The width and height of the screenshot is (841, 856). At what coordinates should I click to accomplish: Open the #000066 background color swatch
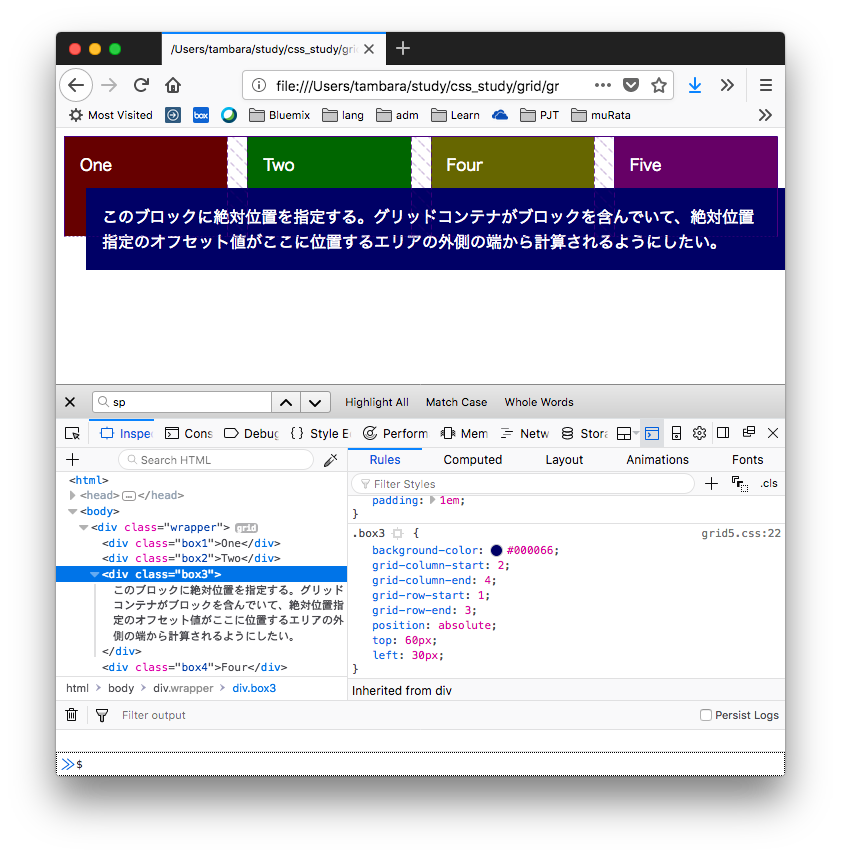coord(496,550)
